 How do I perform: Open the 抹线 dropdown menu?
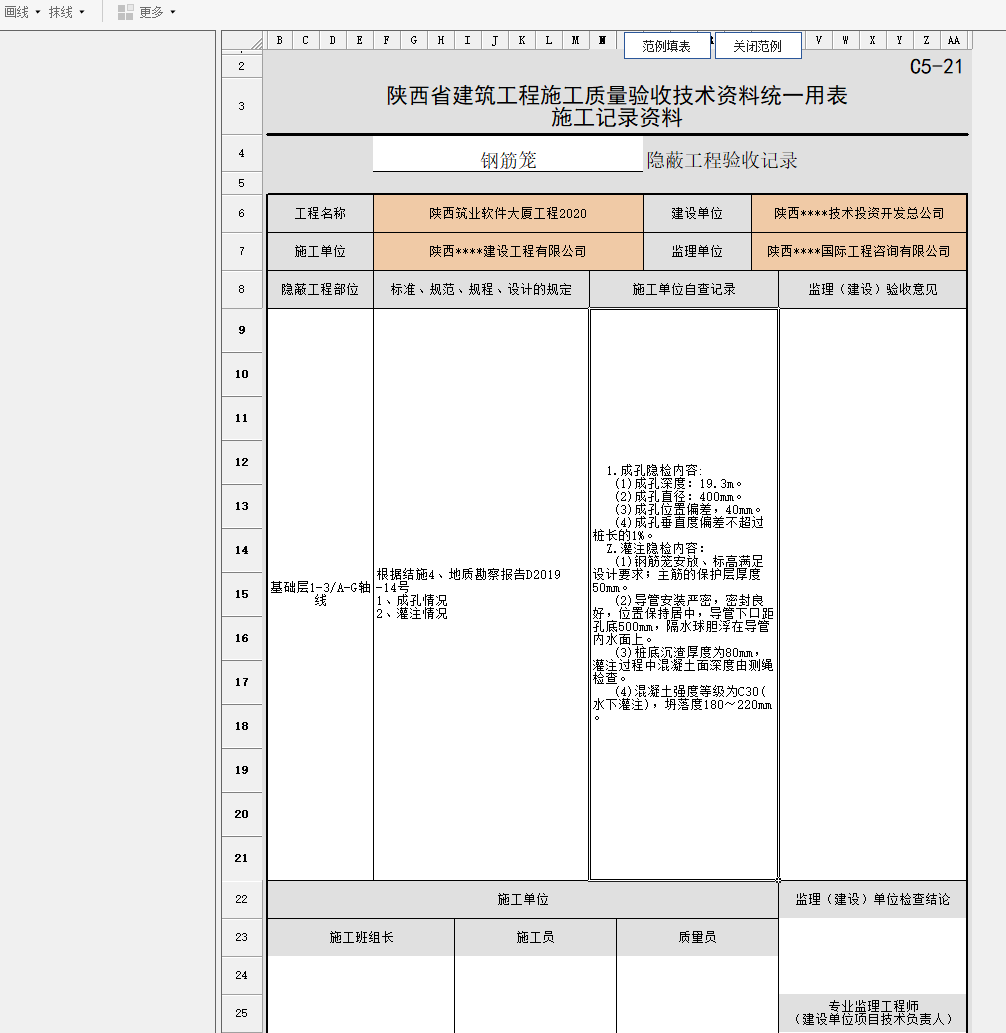click(x=67, y=12)
